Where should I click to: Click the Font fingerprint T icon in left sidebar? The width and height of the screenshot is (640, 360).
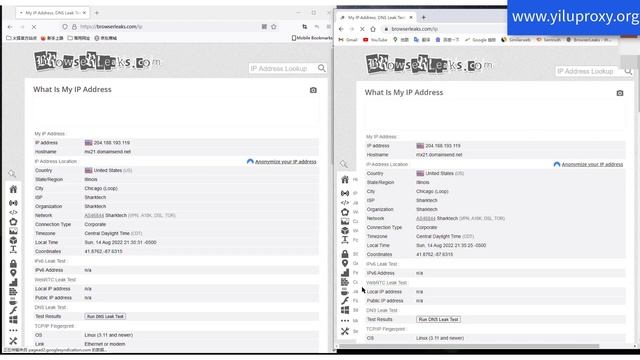tap(13, 249)
